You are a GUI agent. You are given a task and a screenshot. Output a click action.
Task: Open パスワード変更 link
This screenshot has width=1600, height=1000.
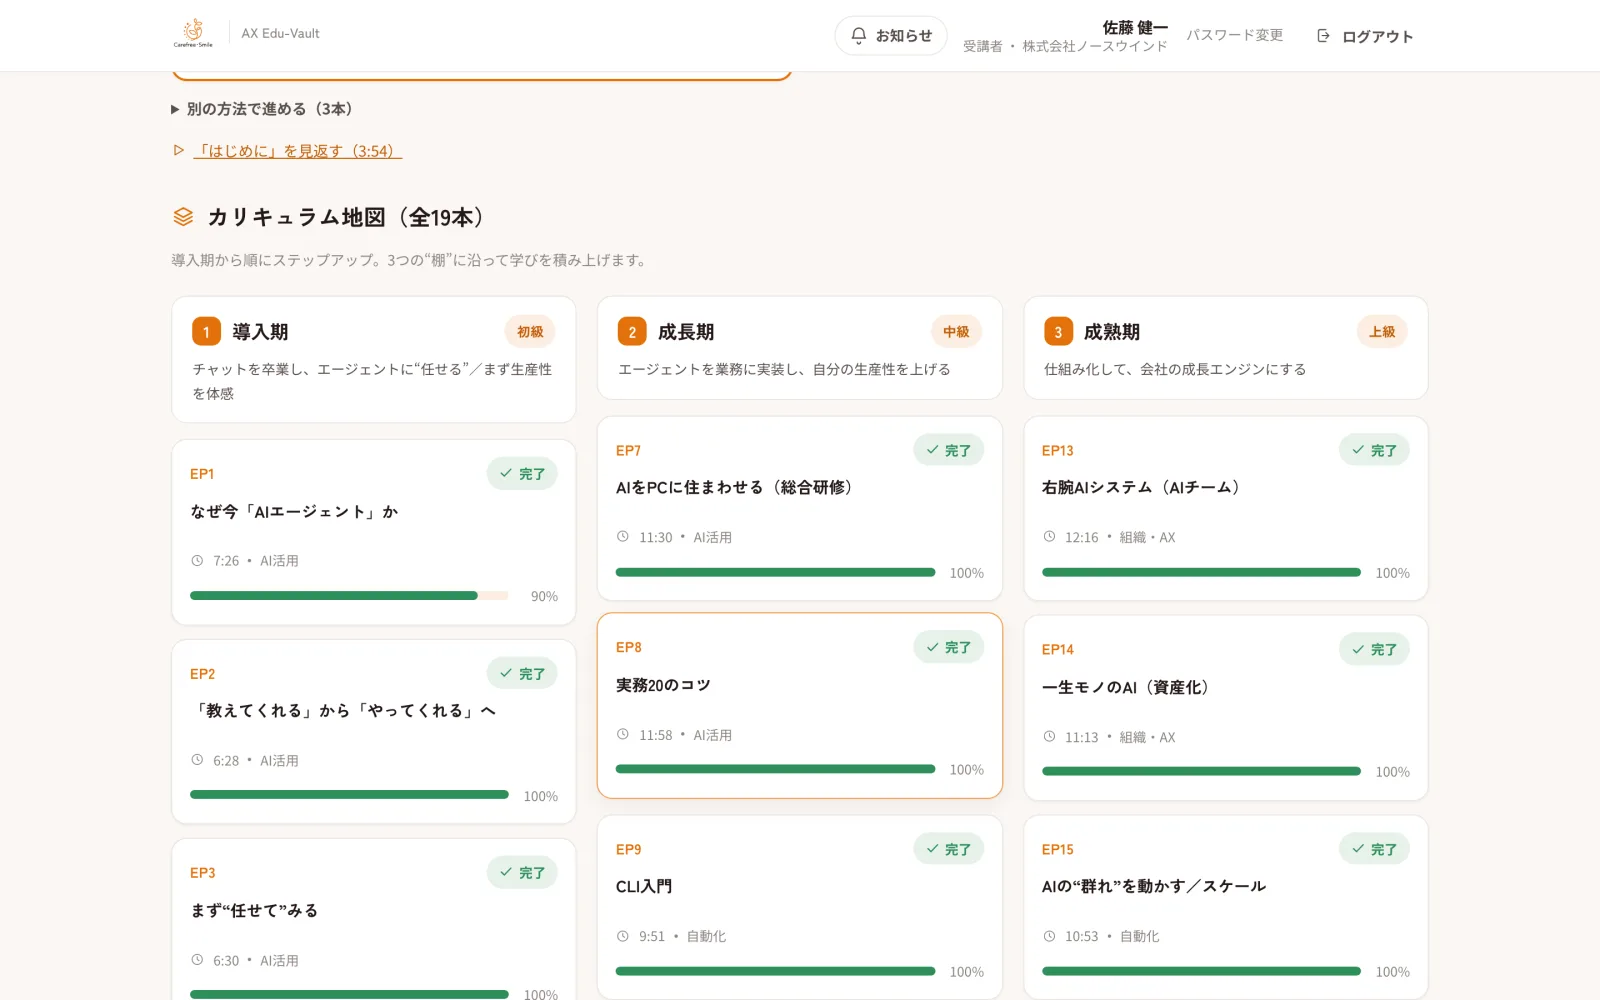[1234, 35]
